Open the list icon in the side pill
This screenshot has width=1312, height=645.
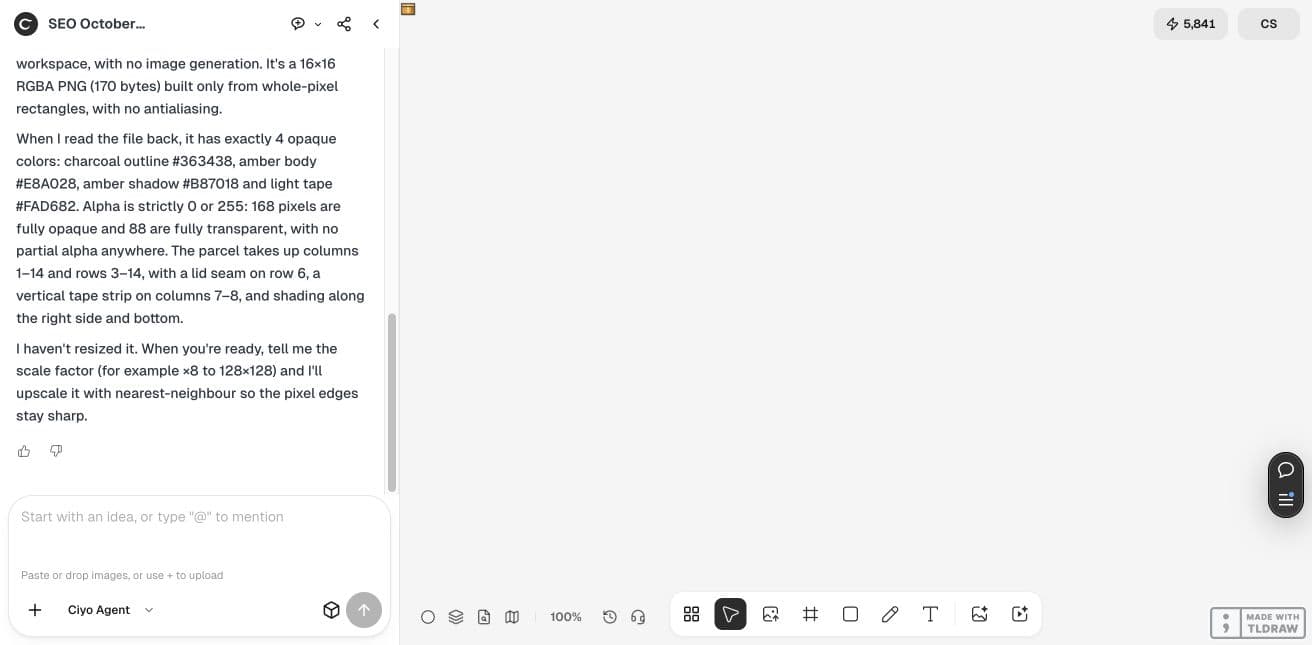(1286, 499)
